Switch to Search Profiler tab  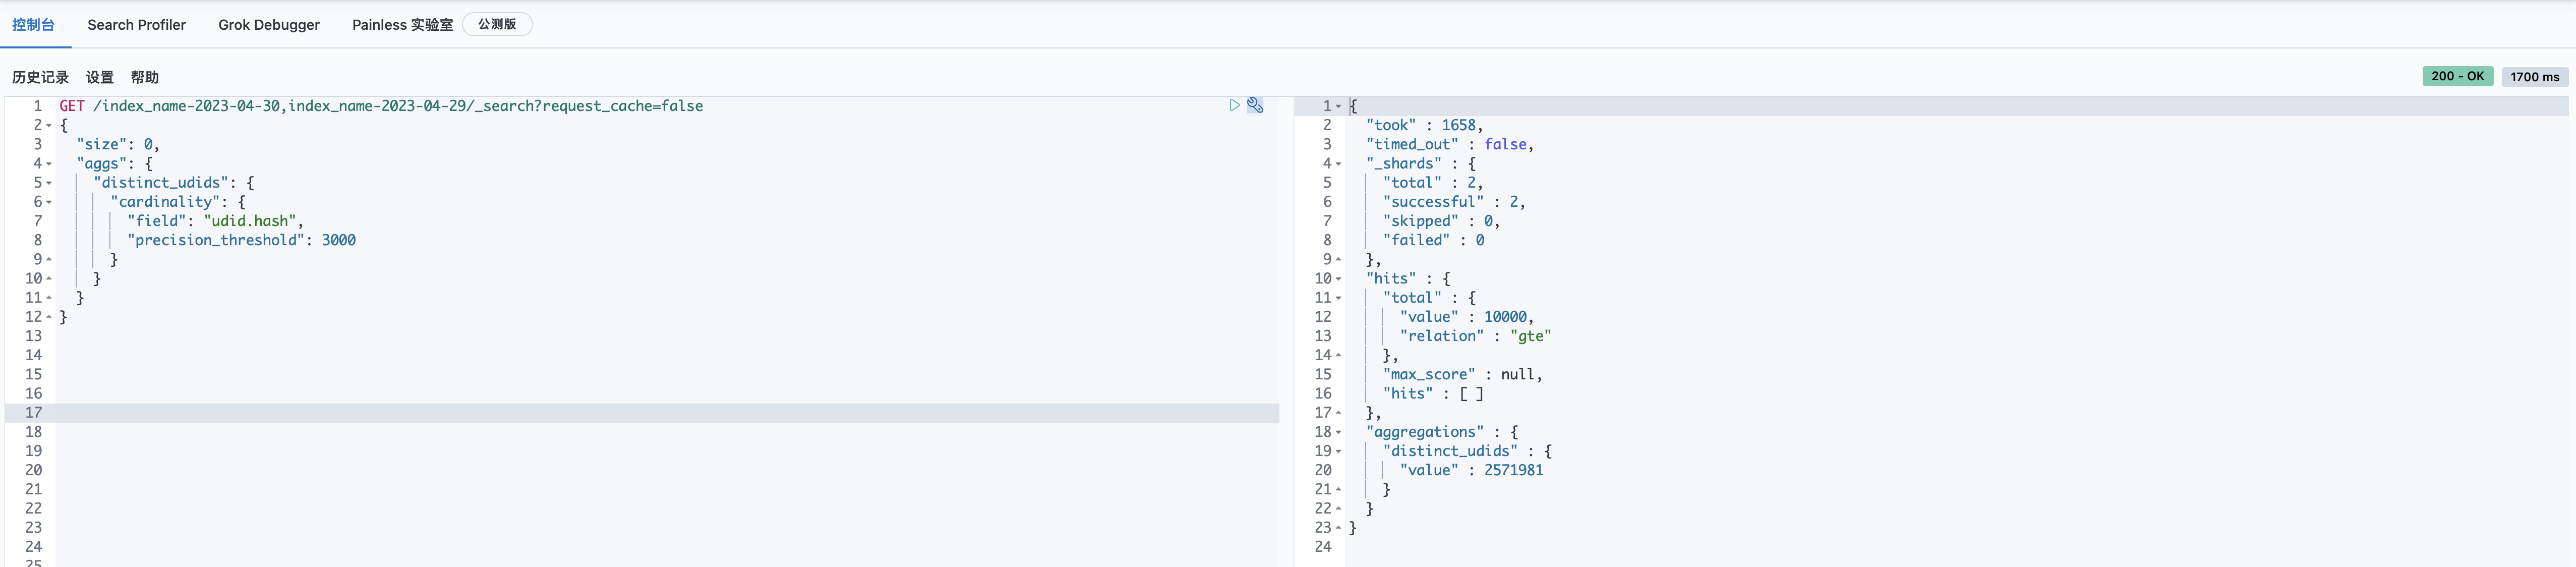click(x=136, y=25)
